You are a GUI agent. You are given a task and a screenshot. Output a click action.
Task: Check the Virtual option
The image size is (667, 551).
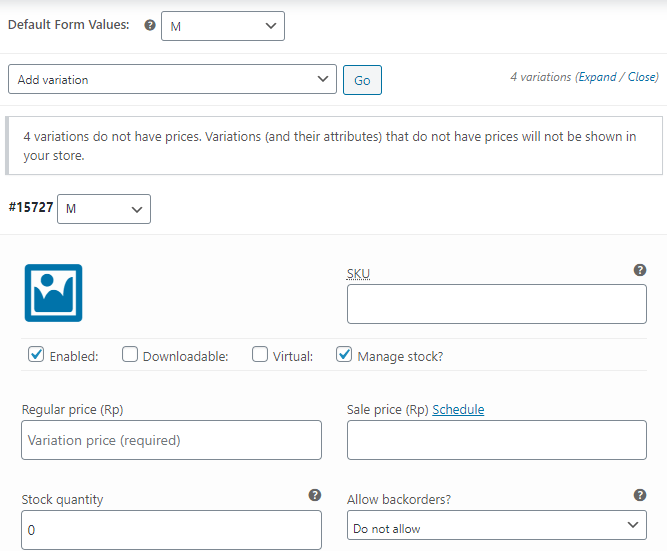(x=260, y=354)
